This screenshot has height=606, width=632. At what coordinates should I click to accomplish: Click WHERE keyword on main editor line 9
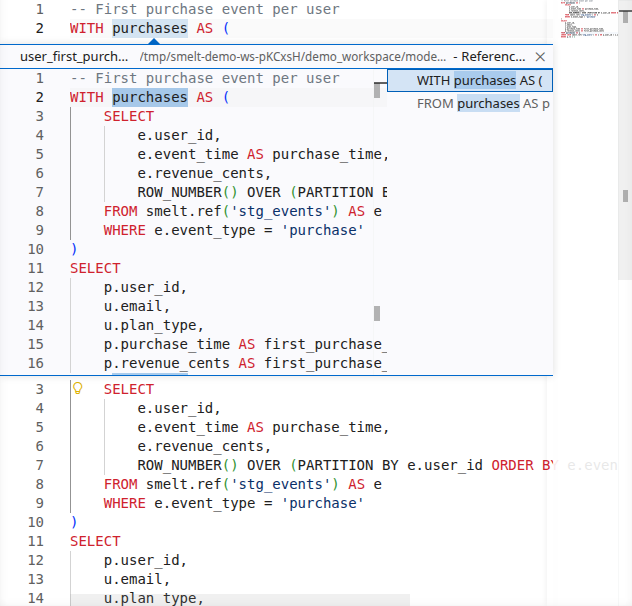(x=124, y=503)
